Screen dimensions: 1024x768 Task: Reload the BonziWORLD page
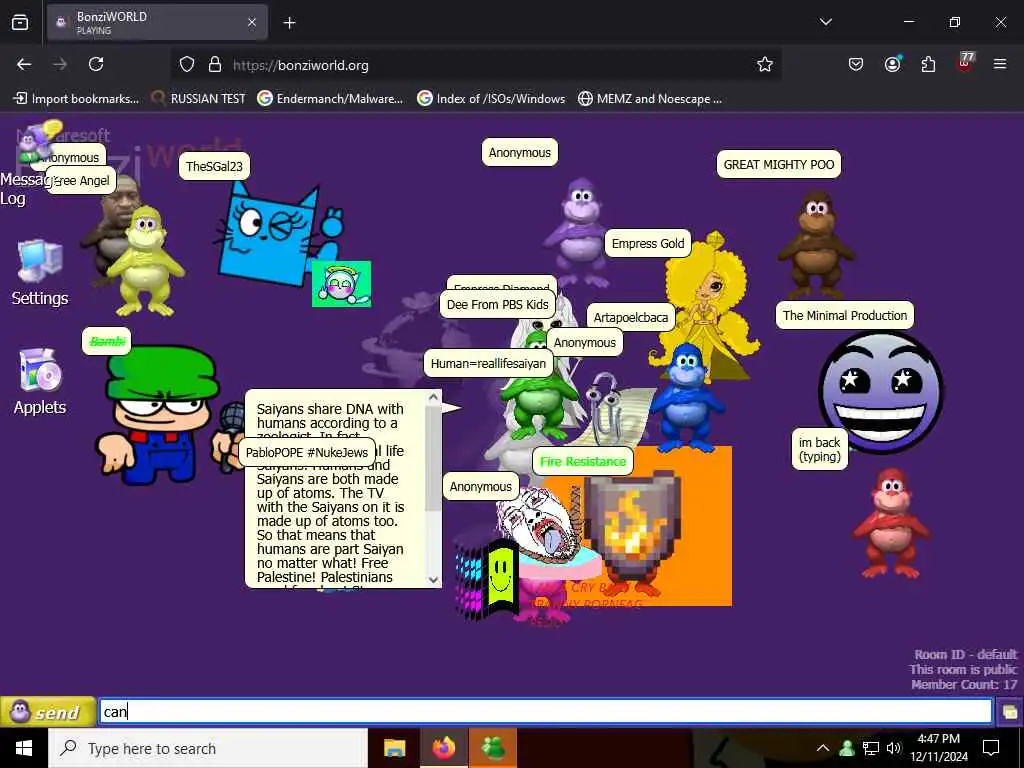point(96,64)
